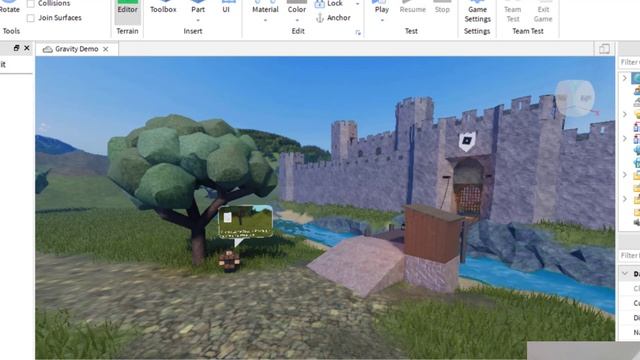This screenshot has width=640, height=360.
Task: Open the Play mode dropdown arrow
Action: (382, 20)
